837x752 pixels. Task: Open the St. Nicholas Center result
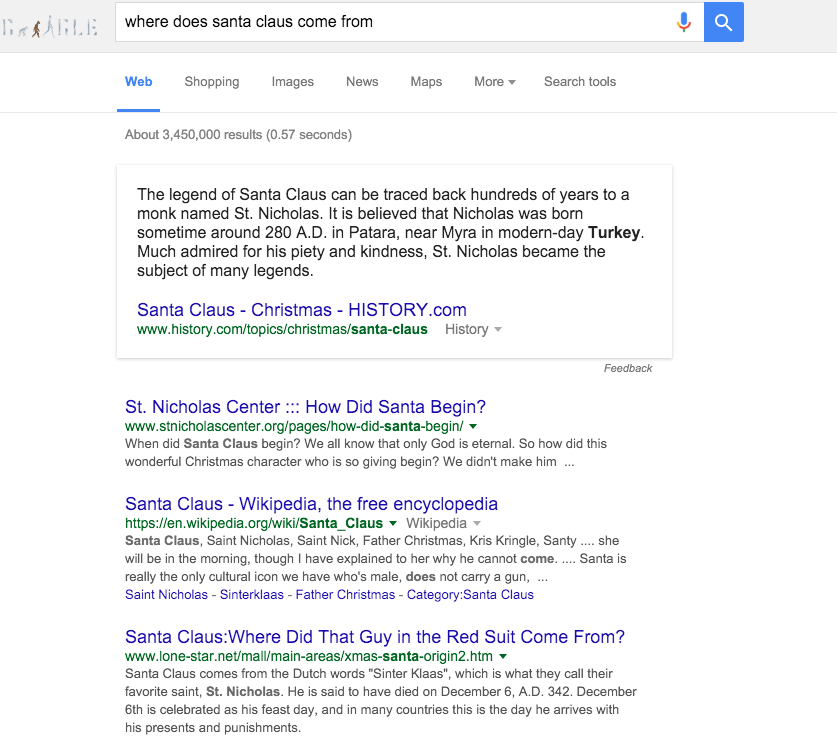coord(303,407)
